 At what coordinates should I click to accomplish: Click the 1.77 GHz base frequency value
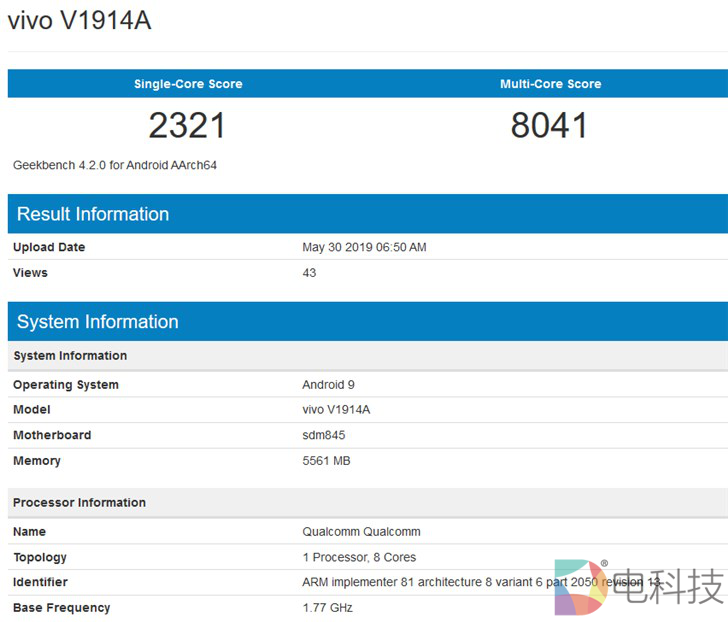pos(327,608)
